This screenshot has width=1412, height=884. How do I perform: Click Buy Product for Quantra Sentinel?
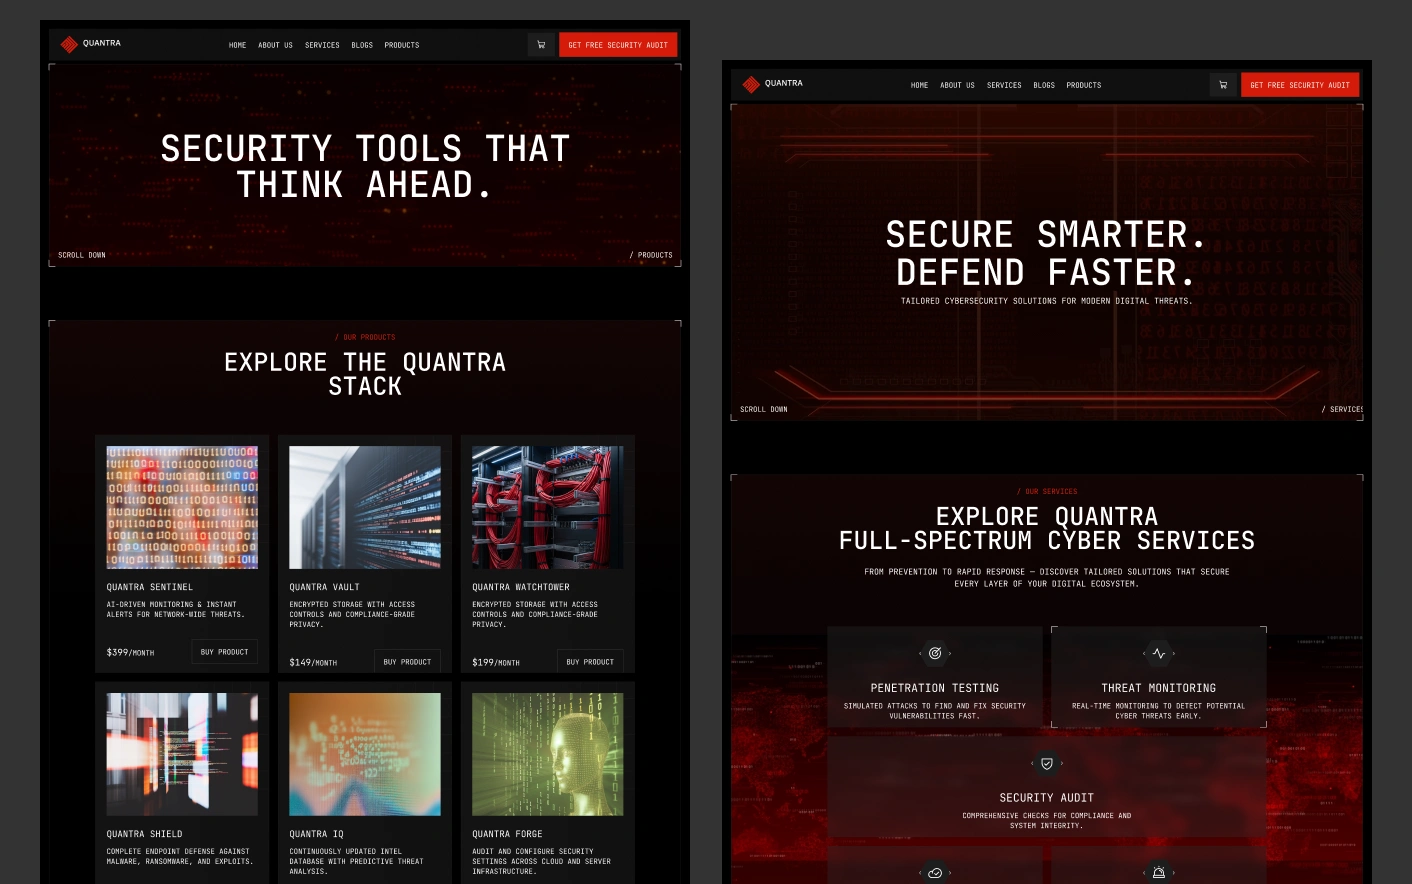224,652
